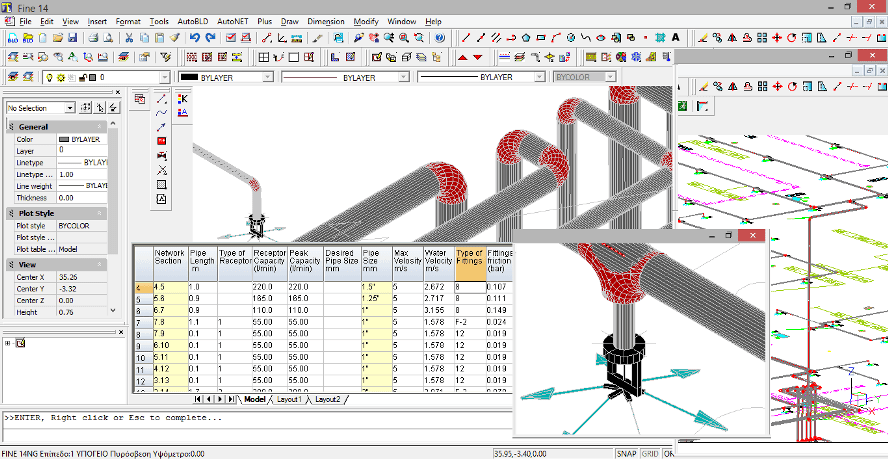The height and width of the screenshot is (459, 888).
Task: Toggle the layer lightbulb on/off icon
Action: (x=49, y=77)
